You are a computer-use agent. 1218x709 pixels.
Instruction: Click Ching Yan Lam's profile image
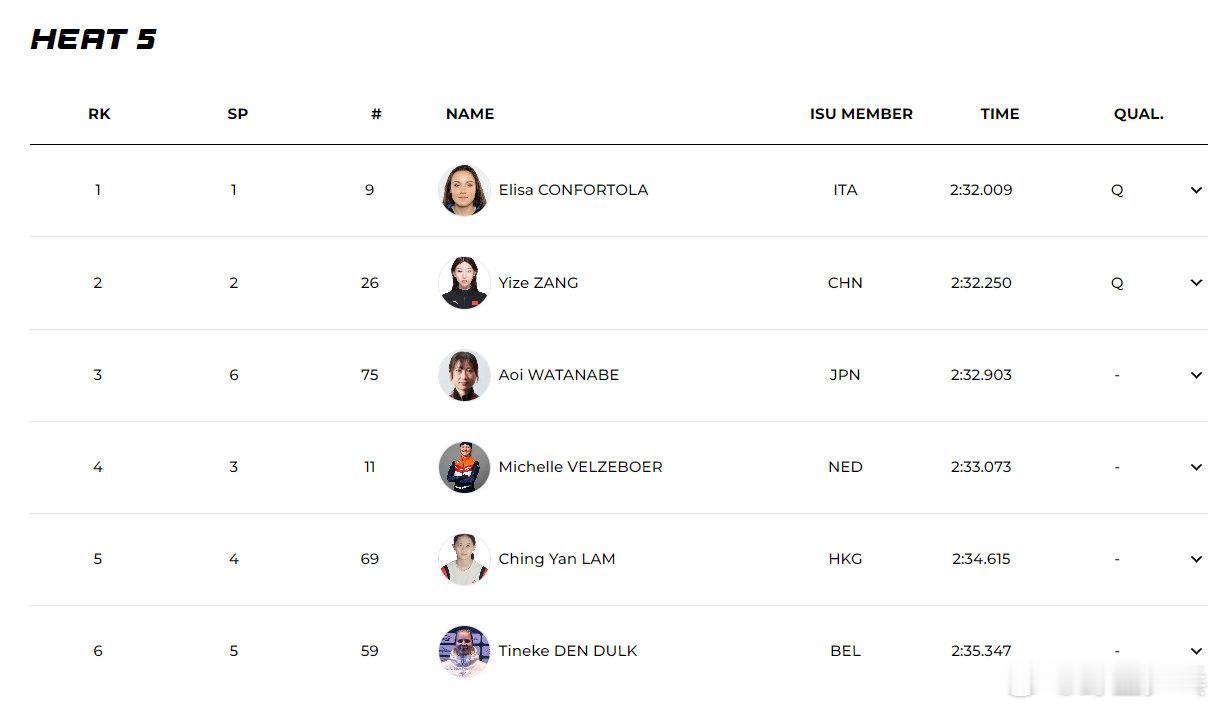tap(464, 559)
